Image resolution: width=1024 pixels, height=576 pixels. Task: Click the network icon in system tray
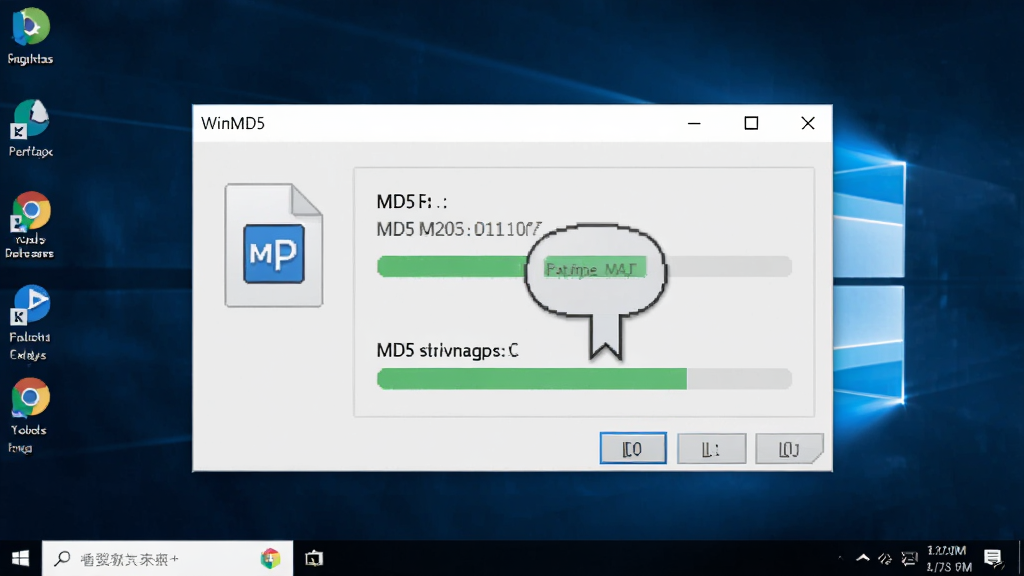point(885,558)
